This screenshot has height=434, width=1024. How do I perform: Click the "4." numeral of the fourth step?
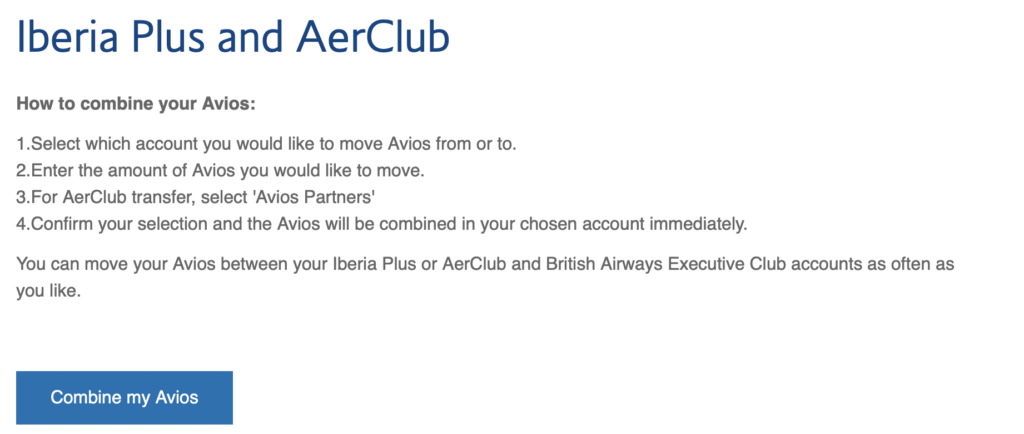point(23,223)
